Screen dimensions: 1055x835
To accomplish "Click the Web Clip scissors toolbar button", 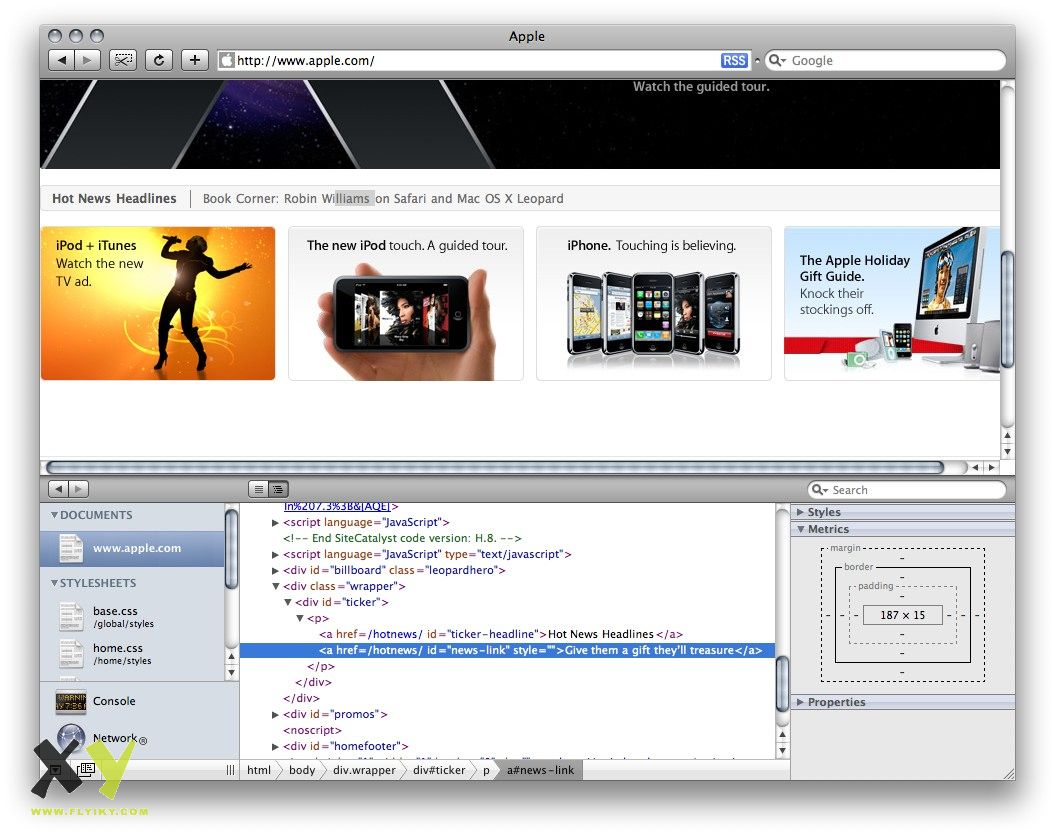I will coord(123,61).
